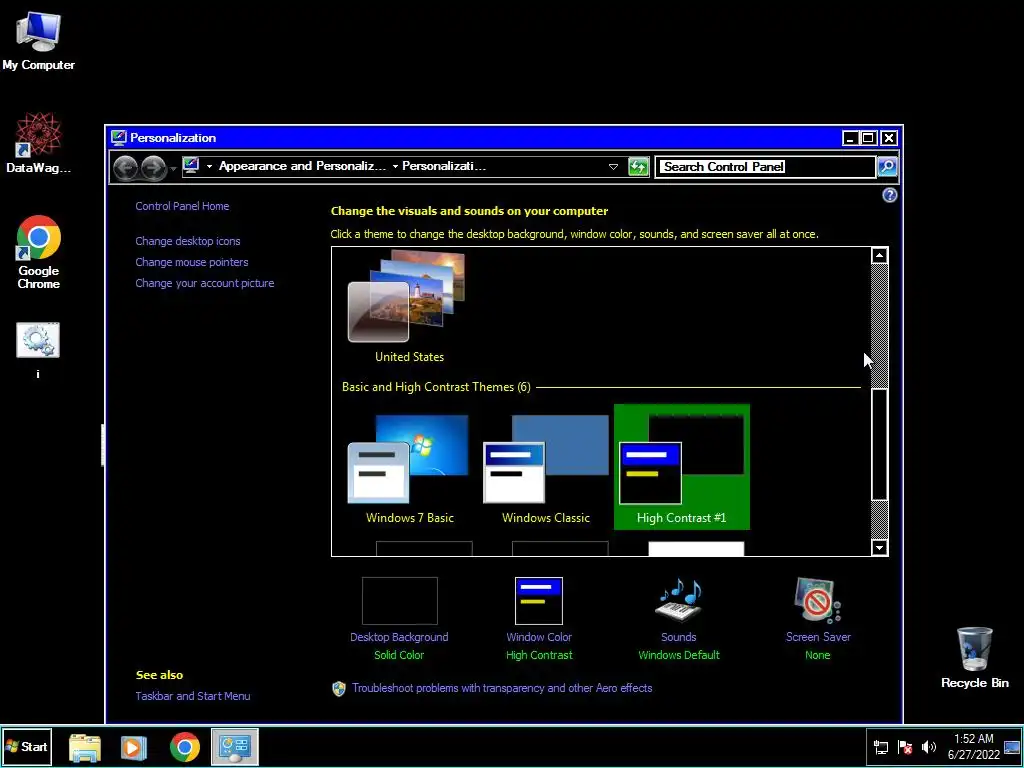The width and height of the screenshot is (1024, 768).
Task: Click theme list scrollbar down arrow
Action: pos(880,548)
